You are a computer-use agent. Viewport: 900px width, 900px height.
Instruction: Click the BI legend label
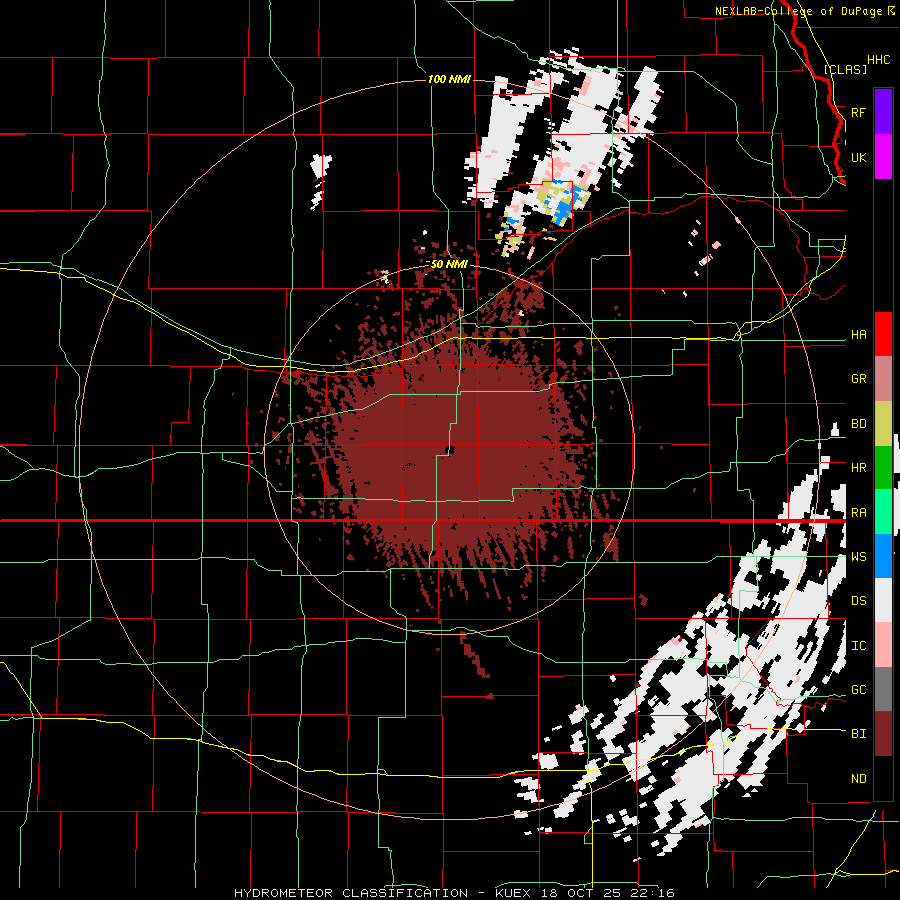coord(858,734)
